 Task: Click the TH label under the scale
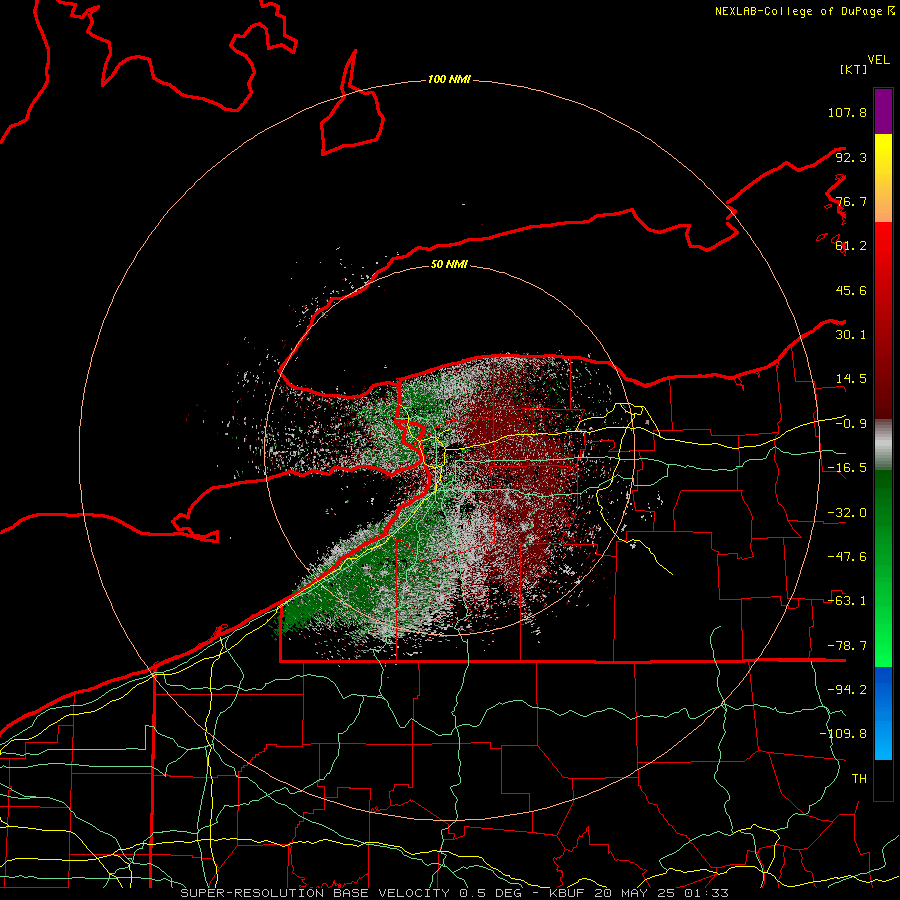click(859, 779)
